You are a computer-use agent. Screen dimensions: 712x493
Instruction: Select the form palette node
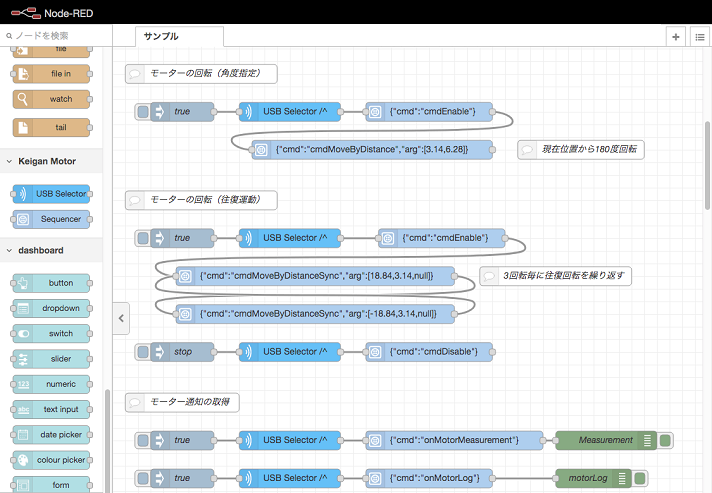click(51, 484)
